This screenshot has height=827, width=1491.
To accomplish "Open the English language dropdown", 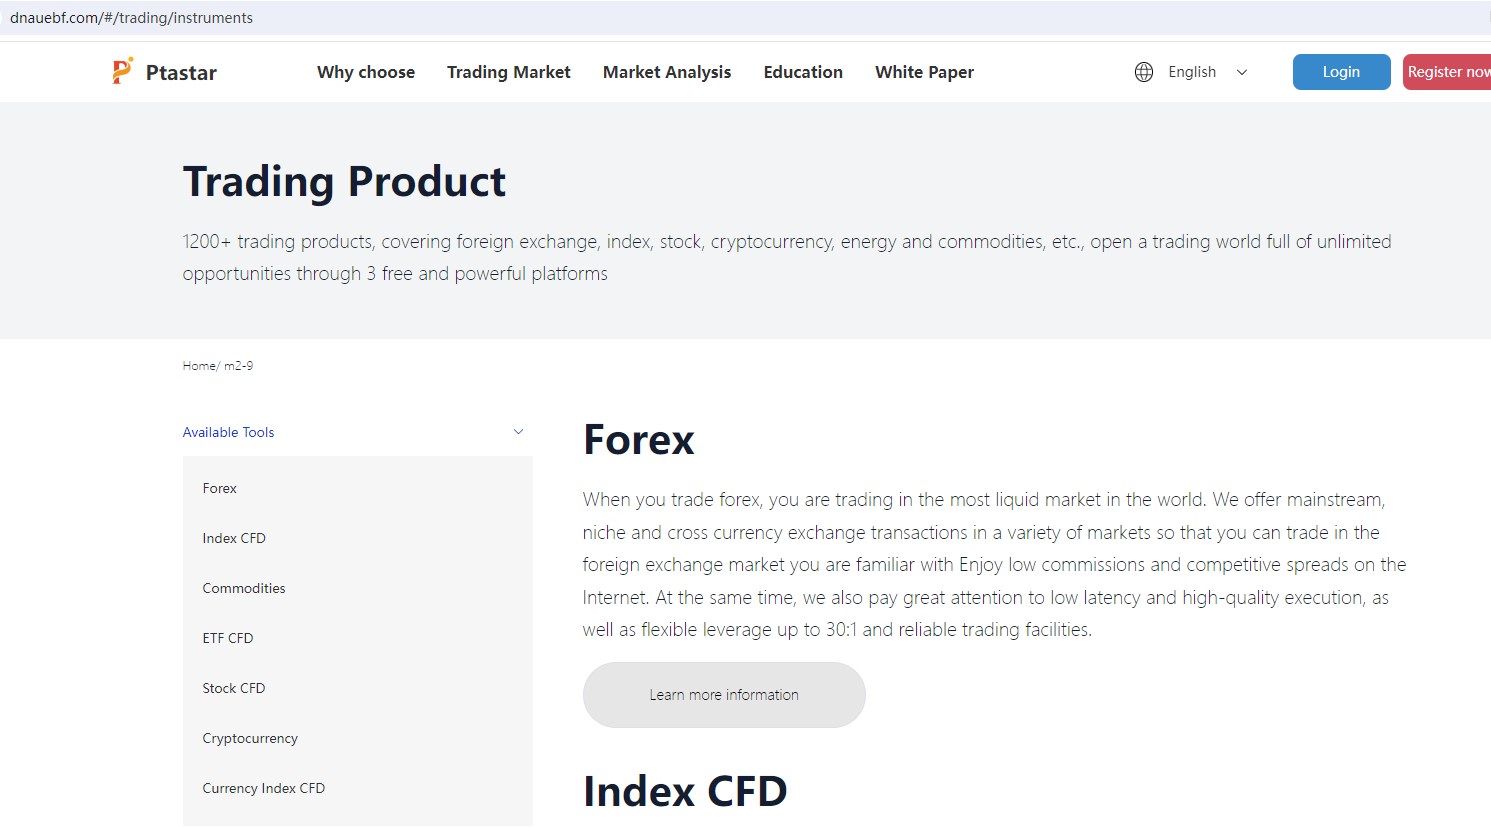I will [1207, 72].
